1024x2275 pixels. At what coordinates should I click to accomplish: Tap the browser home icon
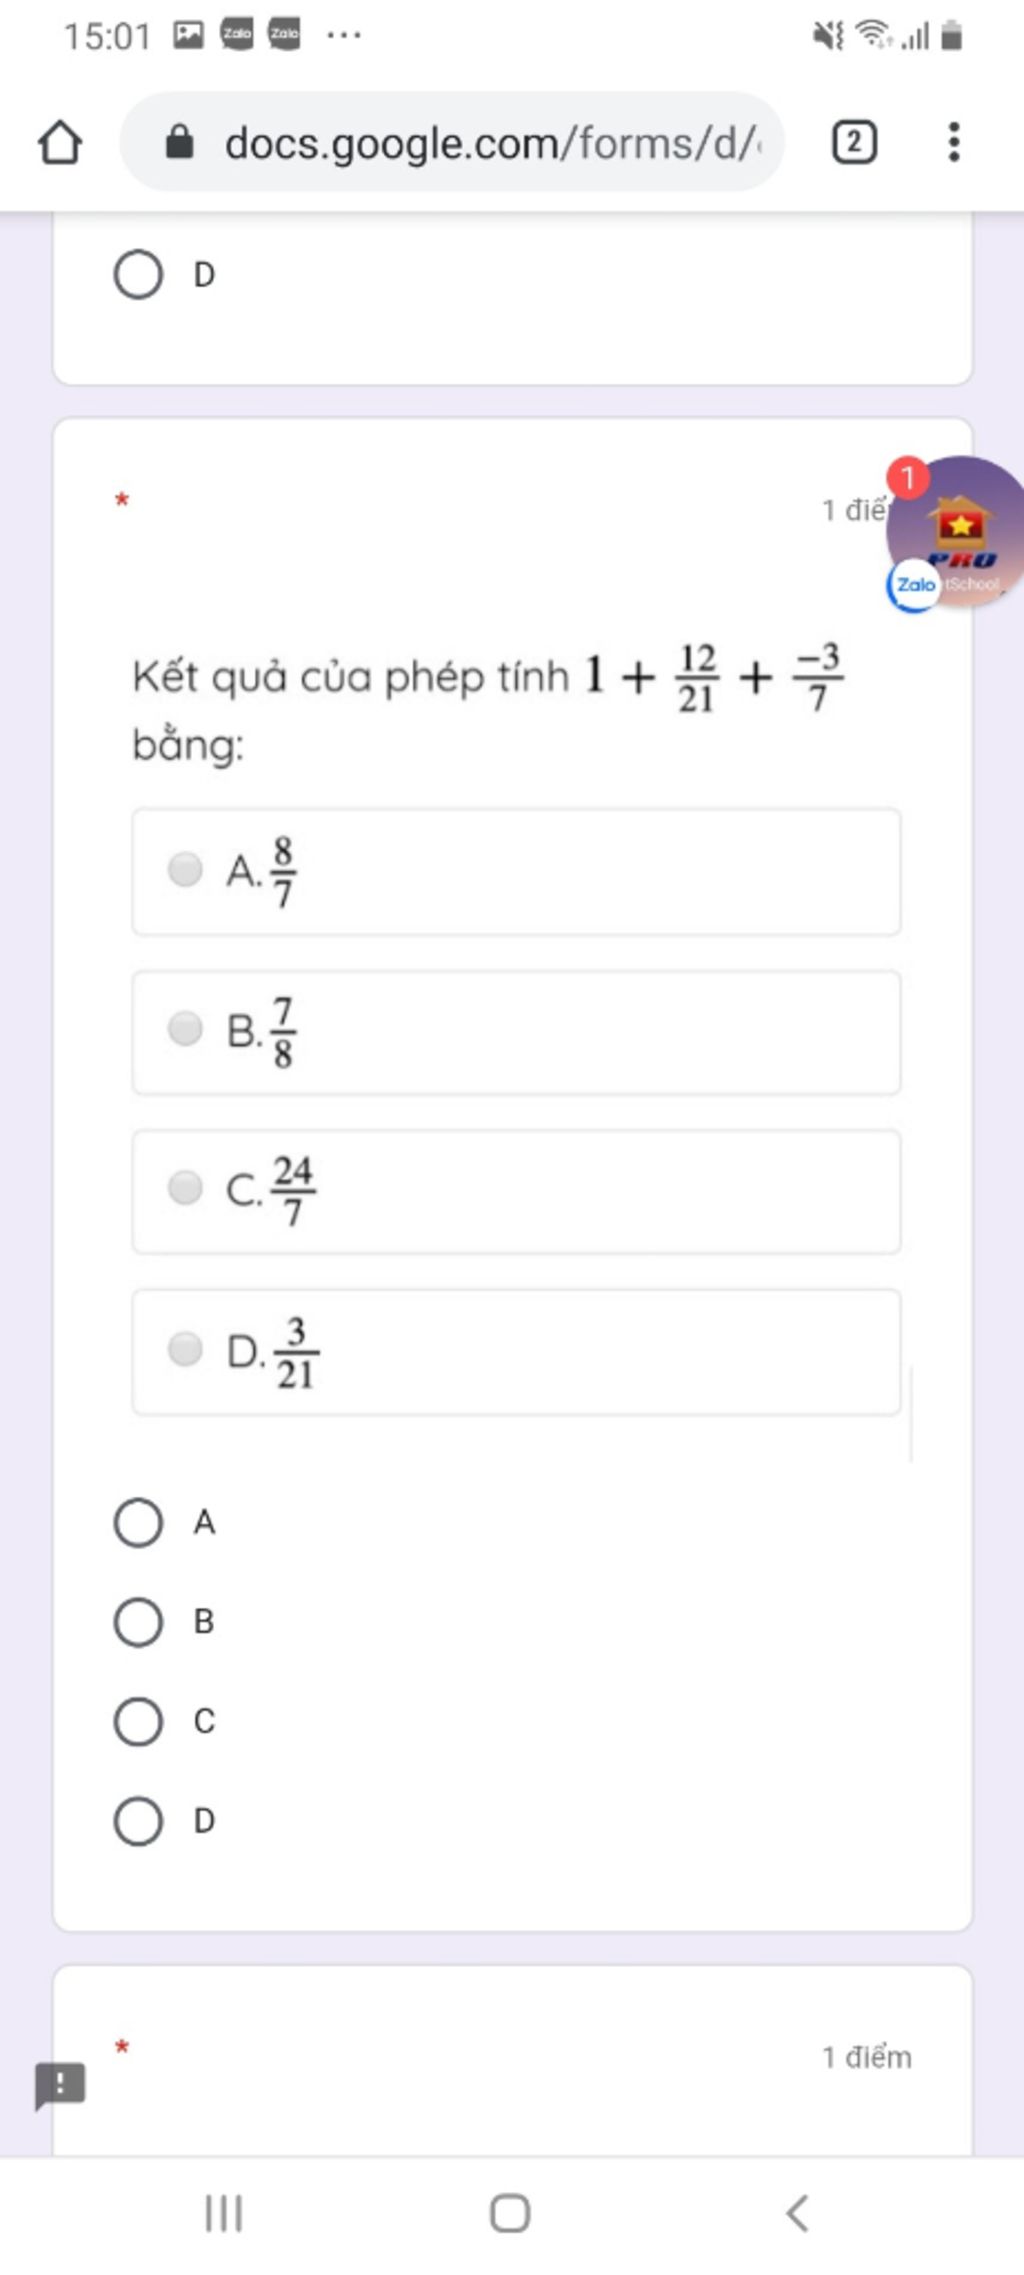[60, 142]
